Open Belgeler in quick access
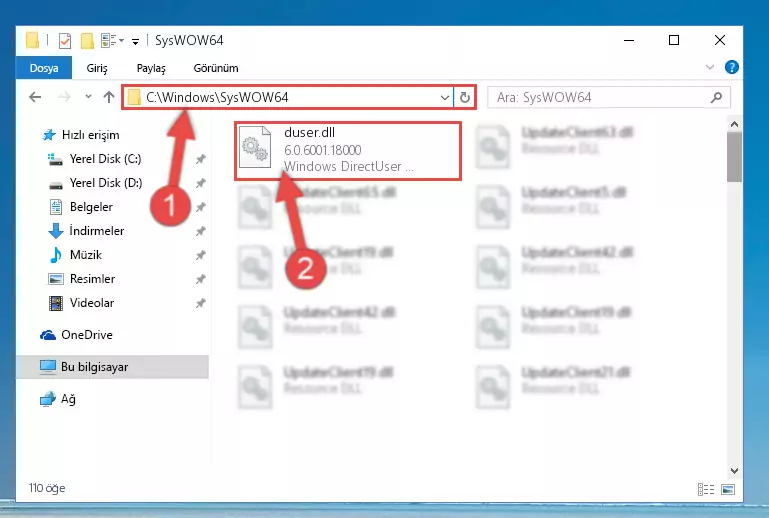This screenshot has height=518, width=769. coord(91,207)
